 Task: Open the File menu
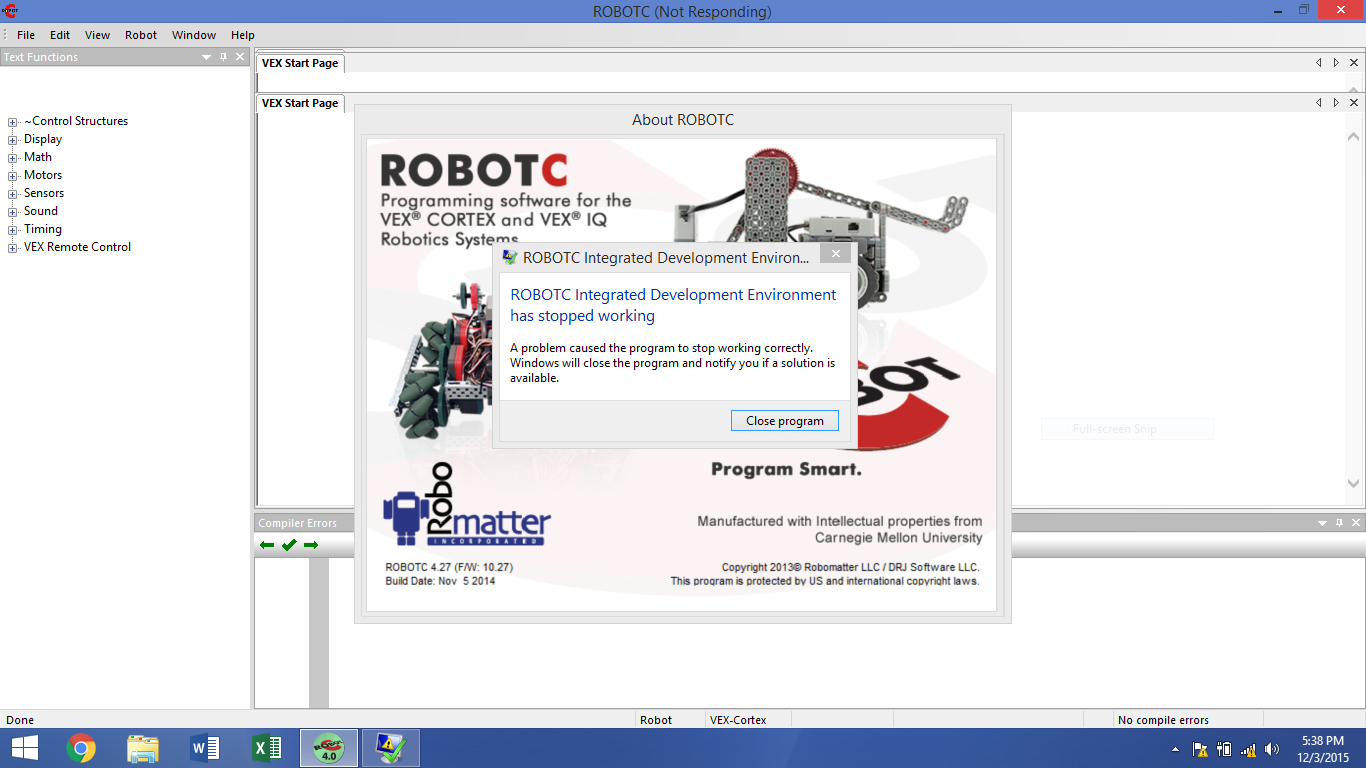click(x=26, y=35)
